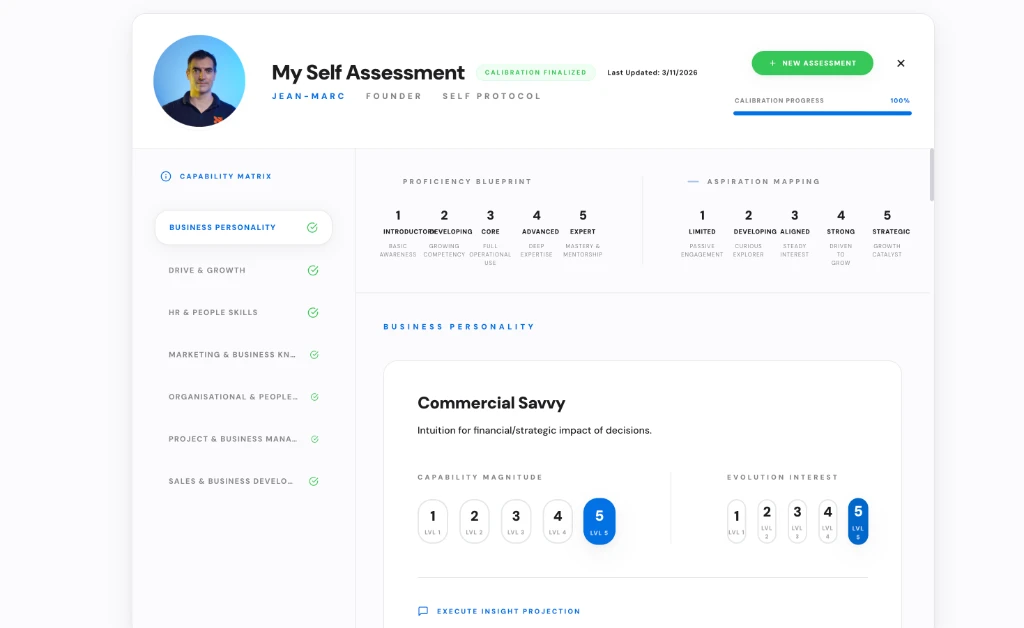Click the Calibration Finalized badge
1024x628 pixels.
536,72
